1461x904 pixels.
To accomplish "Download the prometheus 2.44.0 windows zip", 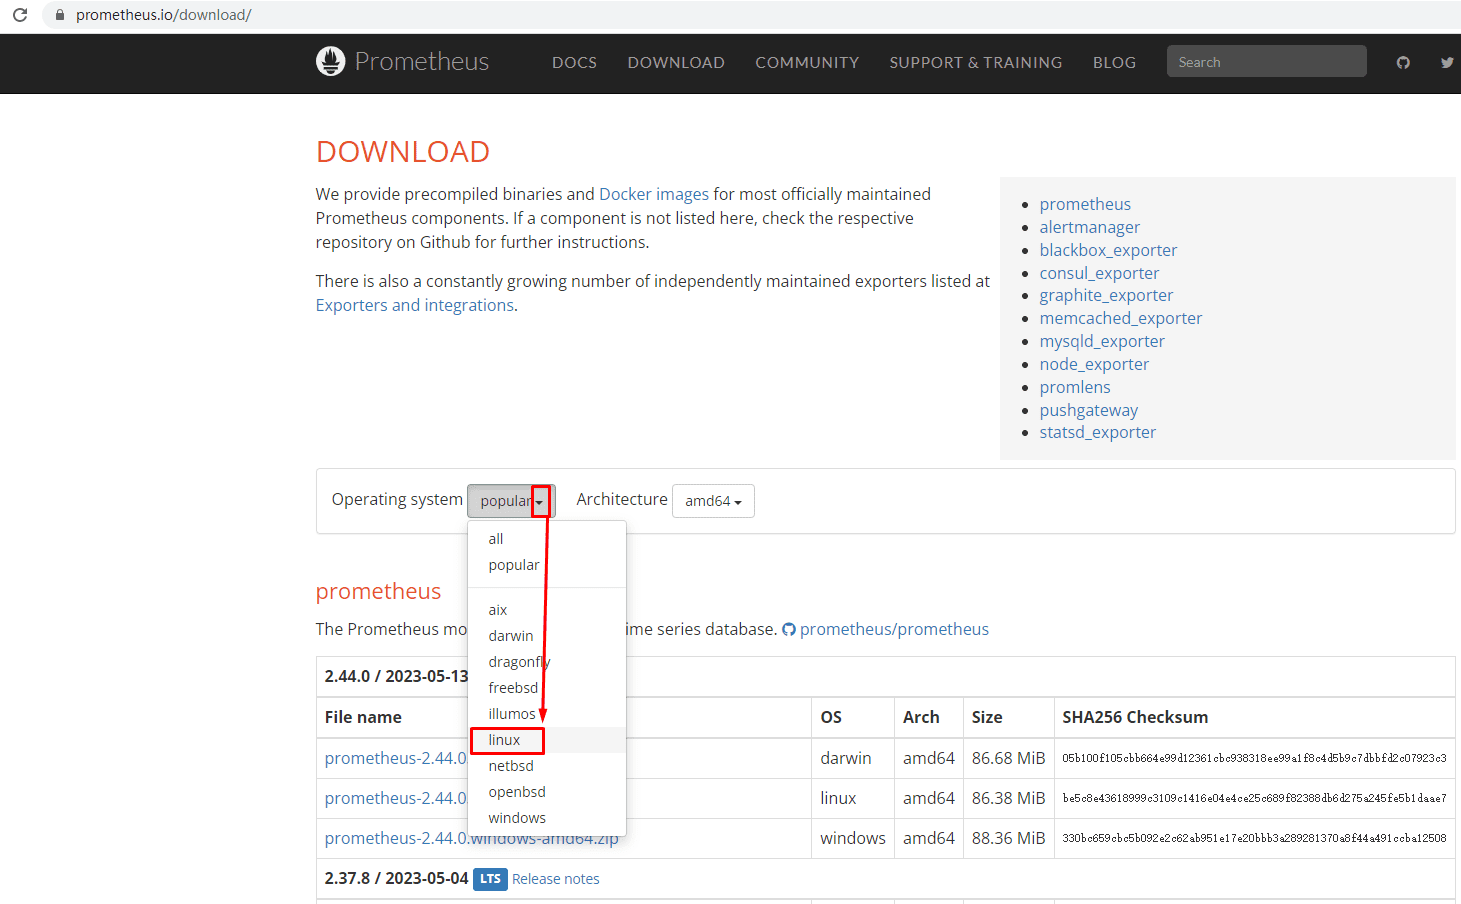I will coord(472,838).
